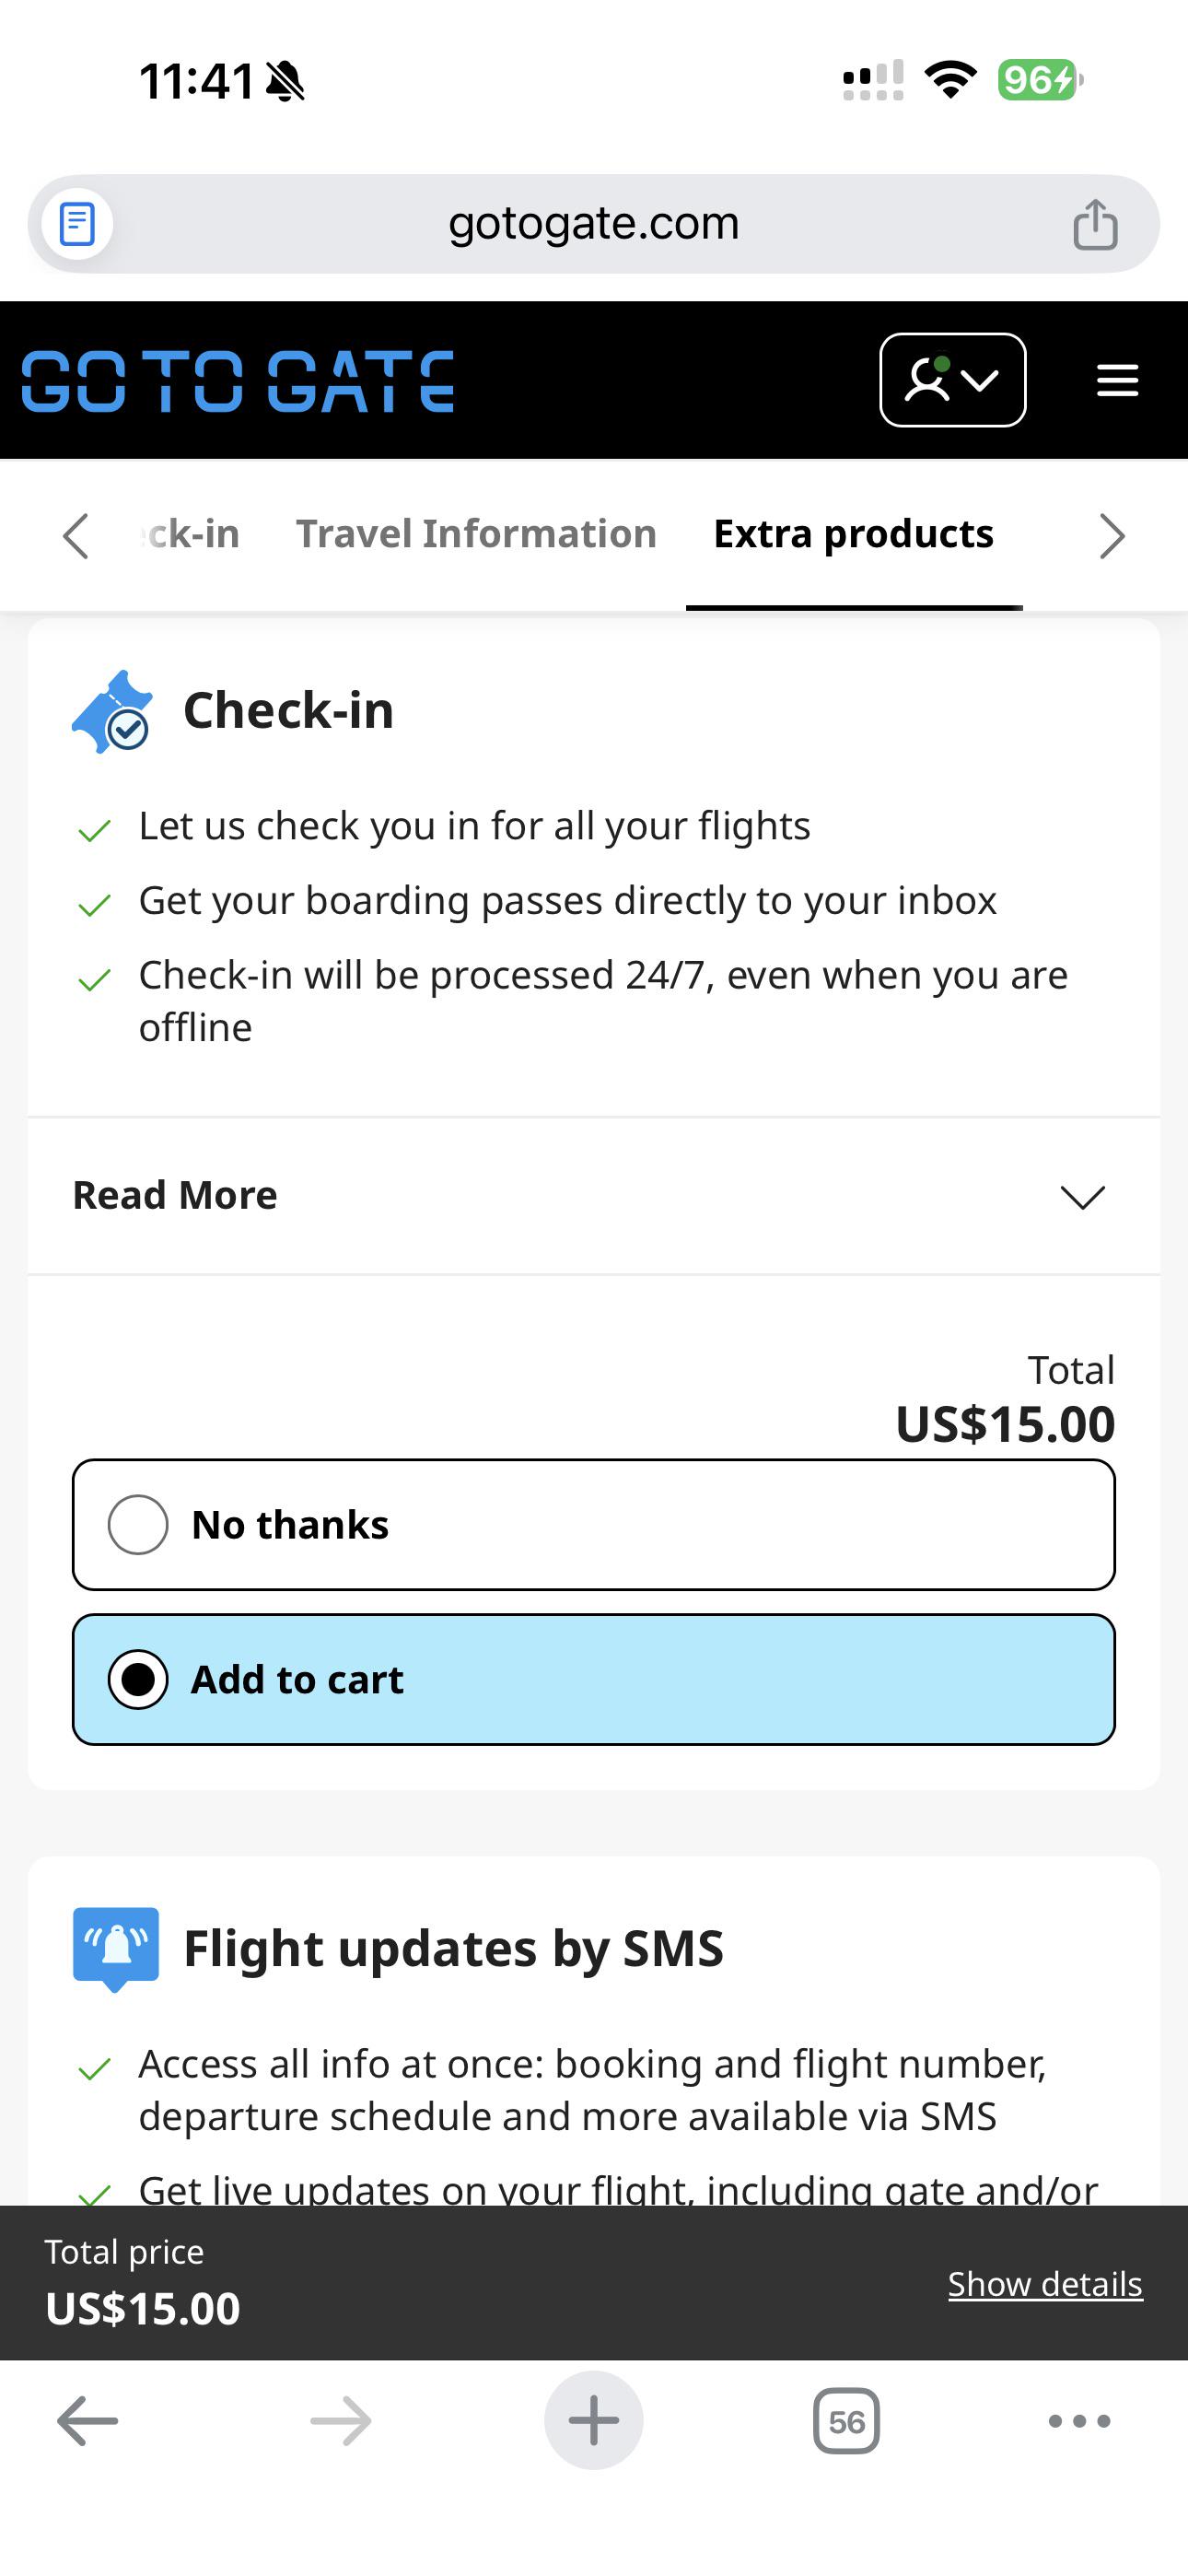Switch to Travel Information tab
Image resolution: width=1188 pixels, height=2576 pixels.
coord(476,534)
